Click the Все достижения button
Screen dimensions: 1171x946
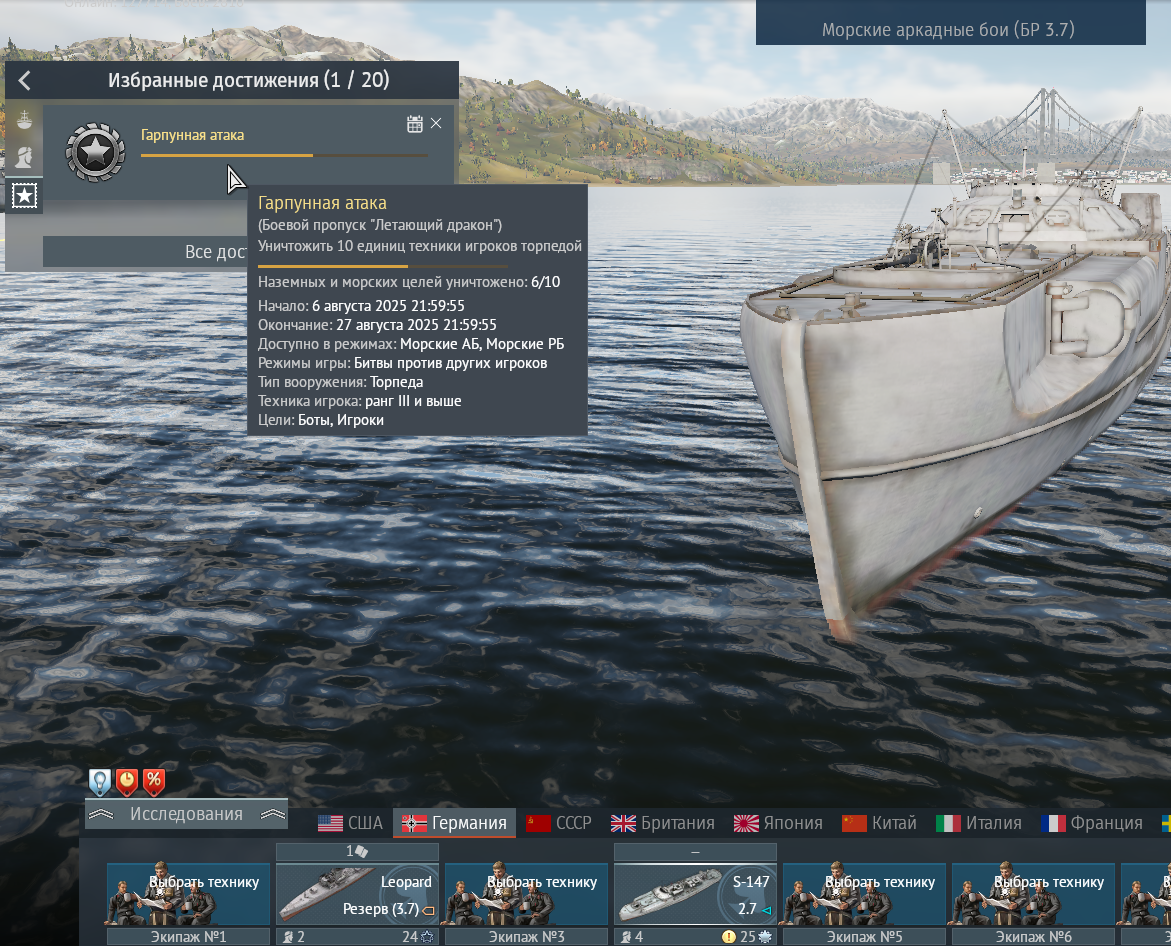[x=146, y=252]
